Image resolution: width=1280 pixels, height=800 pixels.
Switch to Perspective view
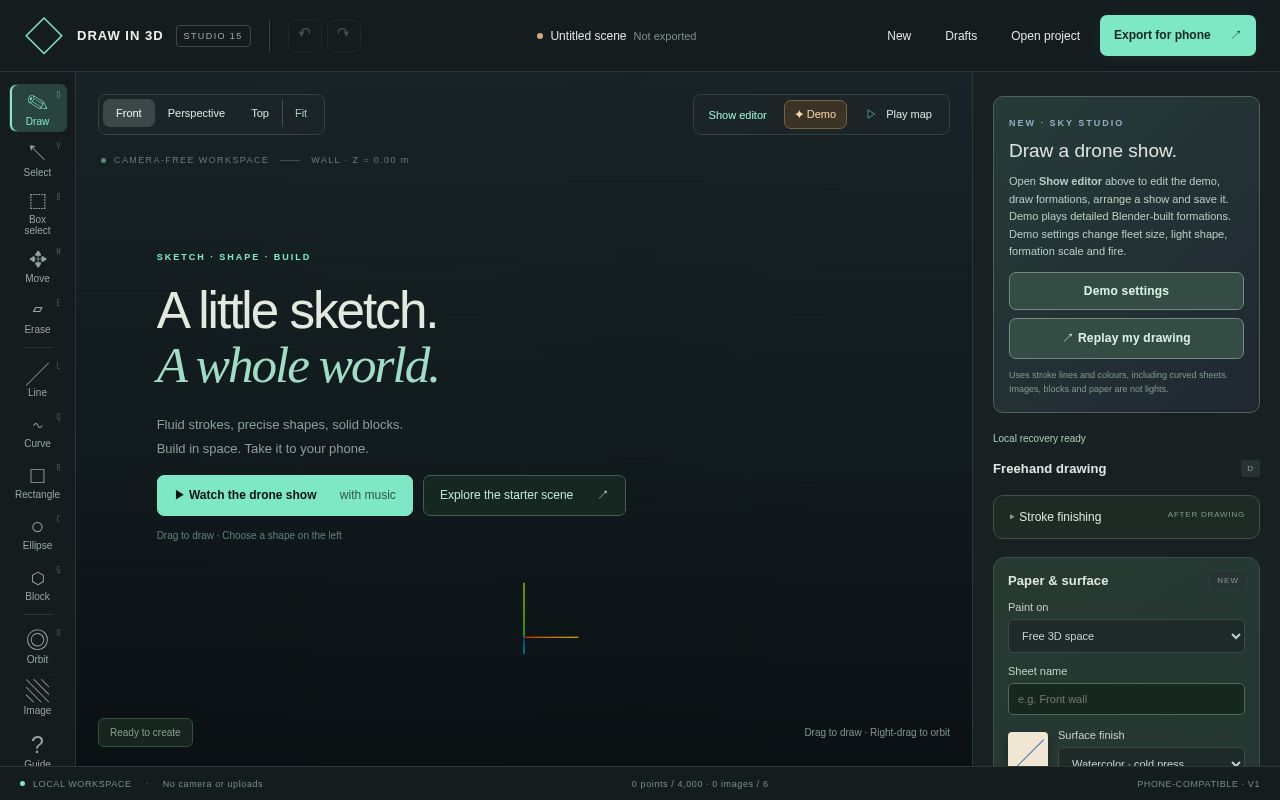(196, 113)
